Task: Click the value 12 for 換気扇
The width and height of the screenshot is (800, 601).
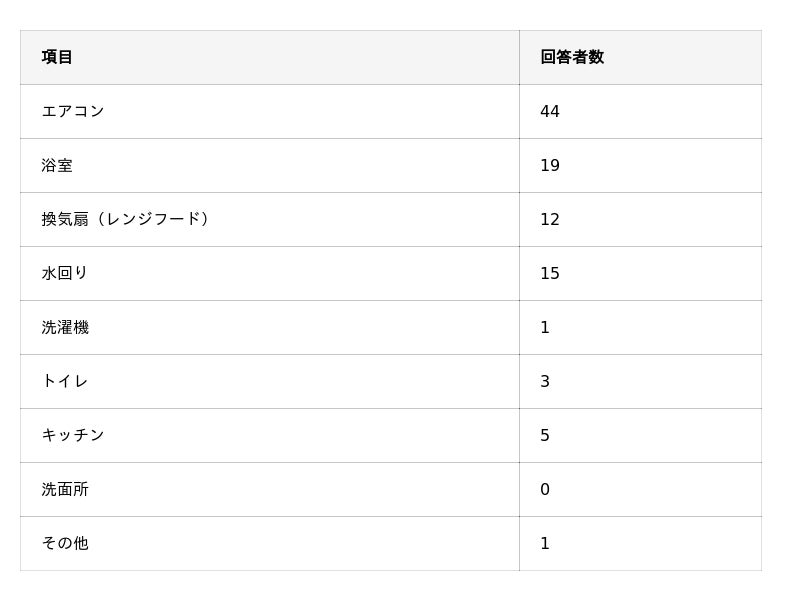Action: 550,219
